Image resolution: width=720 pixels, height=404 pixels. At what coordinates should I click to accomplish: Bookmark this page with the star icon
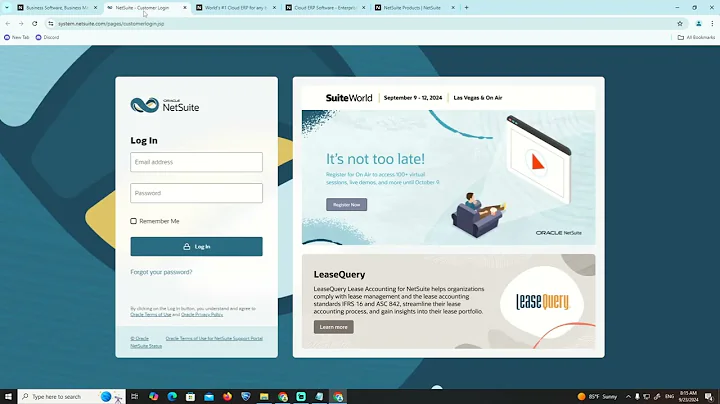coord(680,23)
